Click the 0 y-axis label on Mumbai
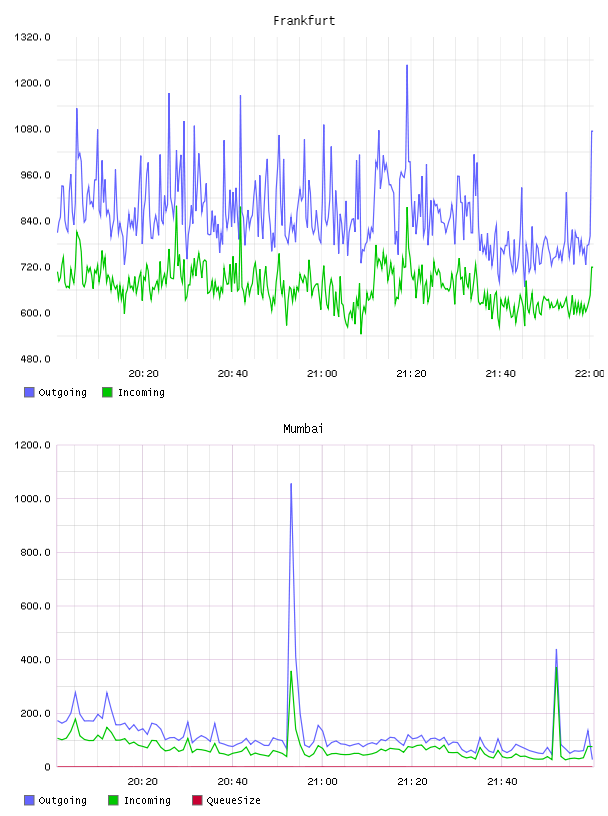Image resolution: width=608 pixels, height=816 pixels. (47, 767)
